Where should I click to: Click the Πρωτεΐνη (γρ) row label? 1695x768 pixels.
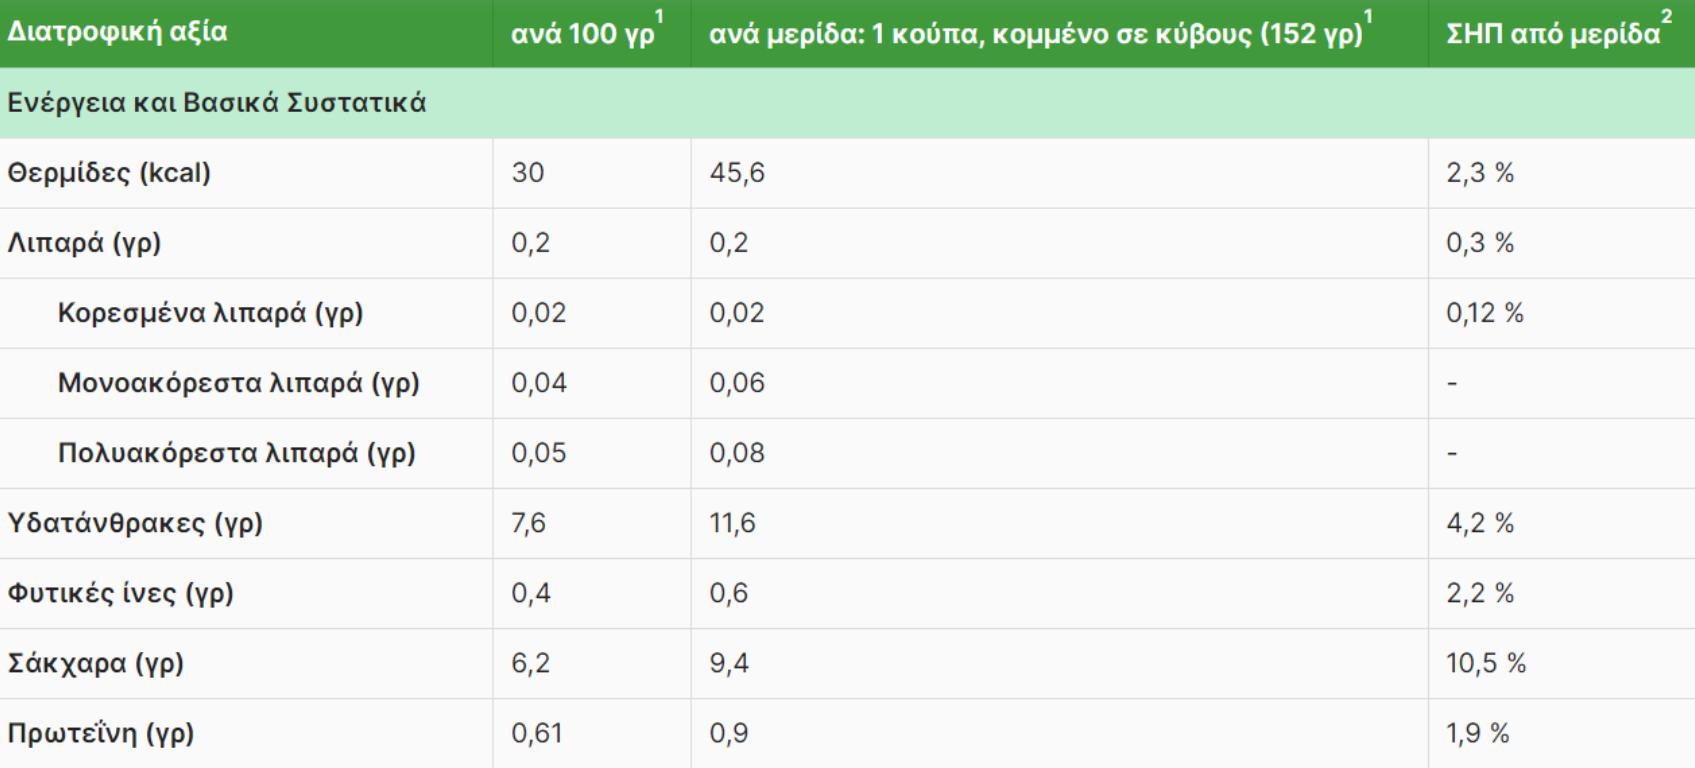(101, 733)
